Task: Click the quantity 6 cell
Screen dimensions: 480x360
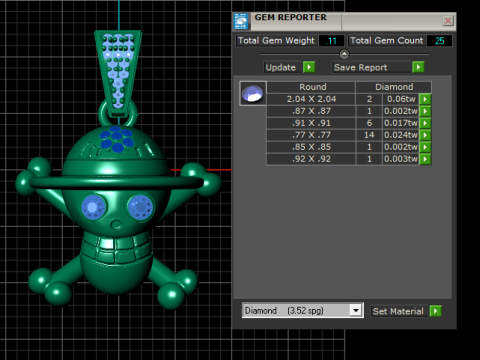Action: [369, 123]
